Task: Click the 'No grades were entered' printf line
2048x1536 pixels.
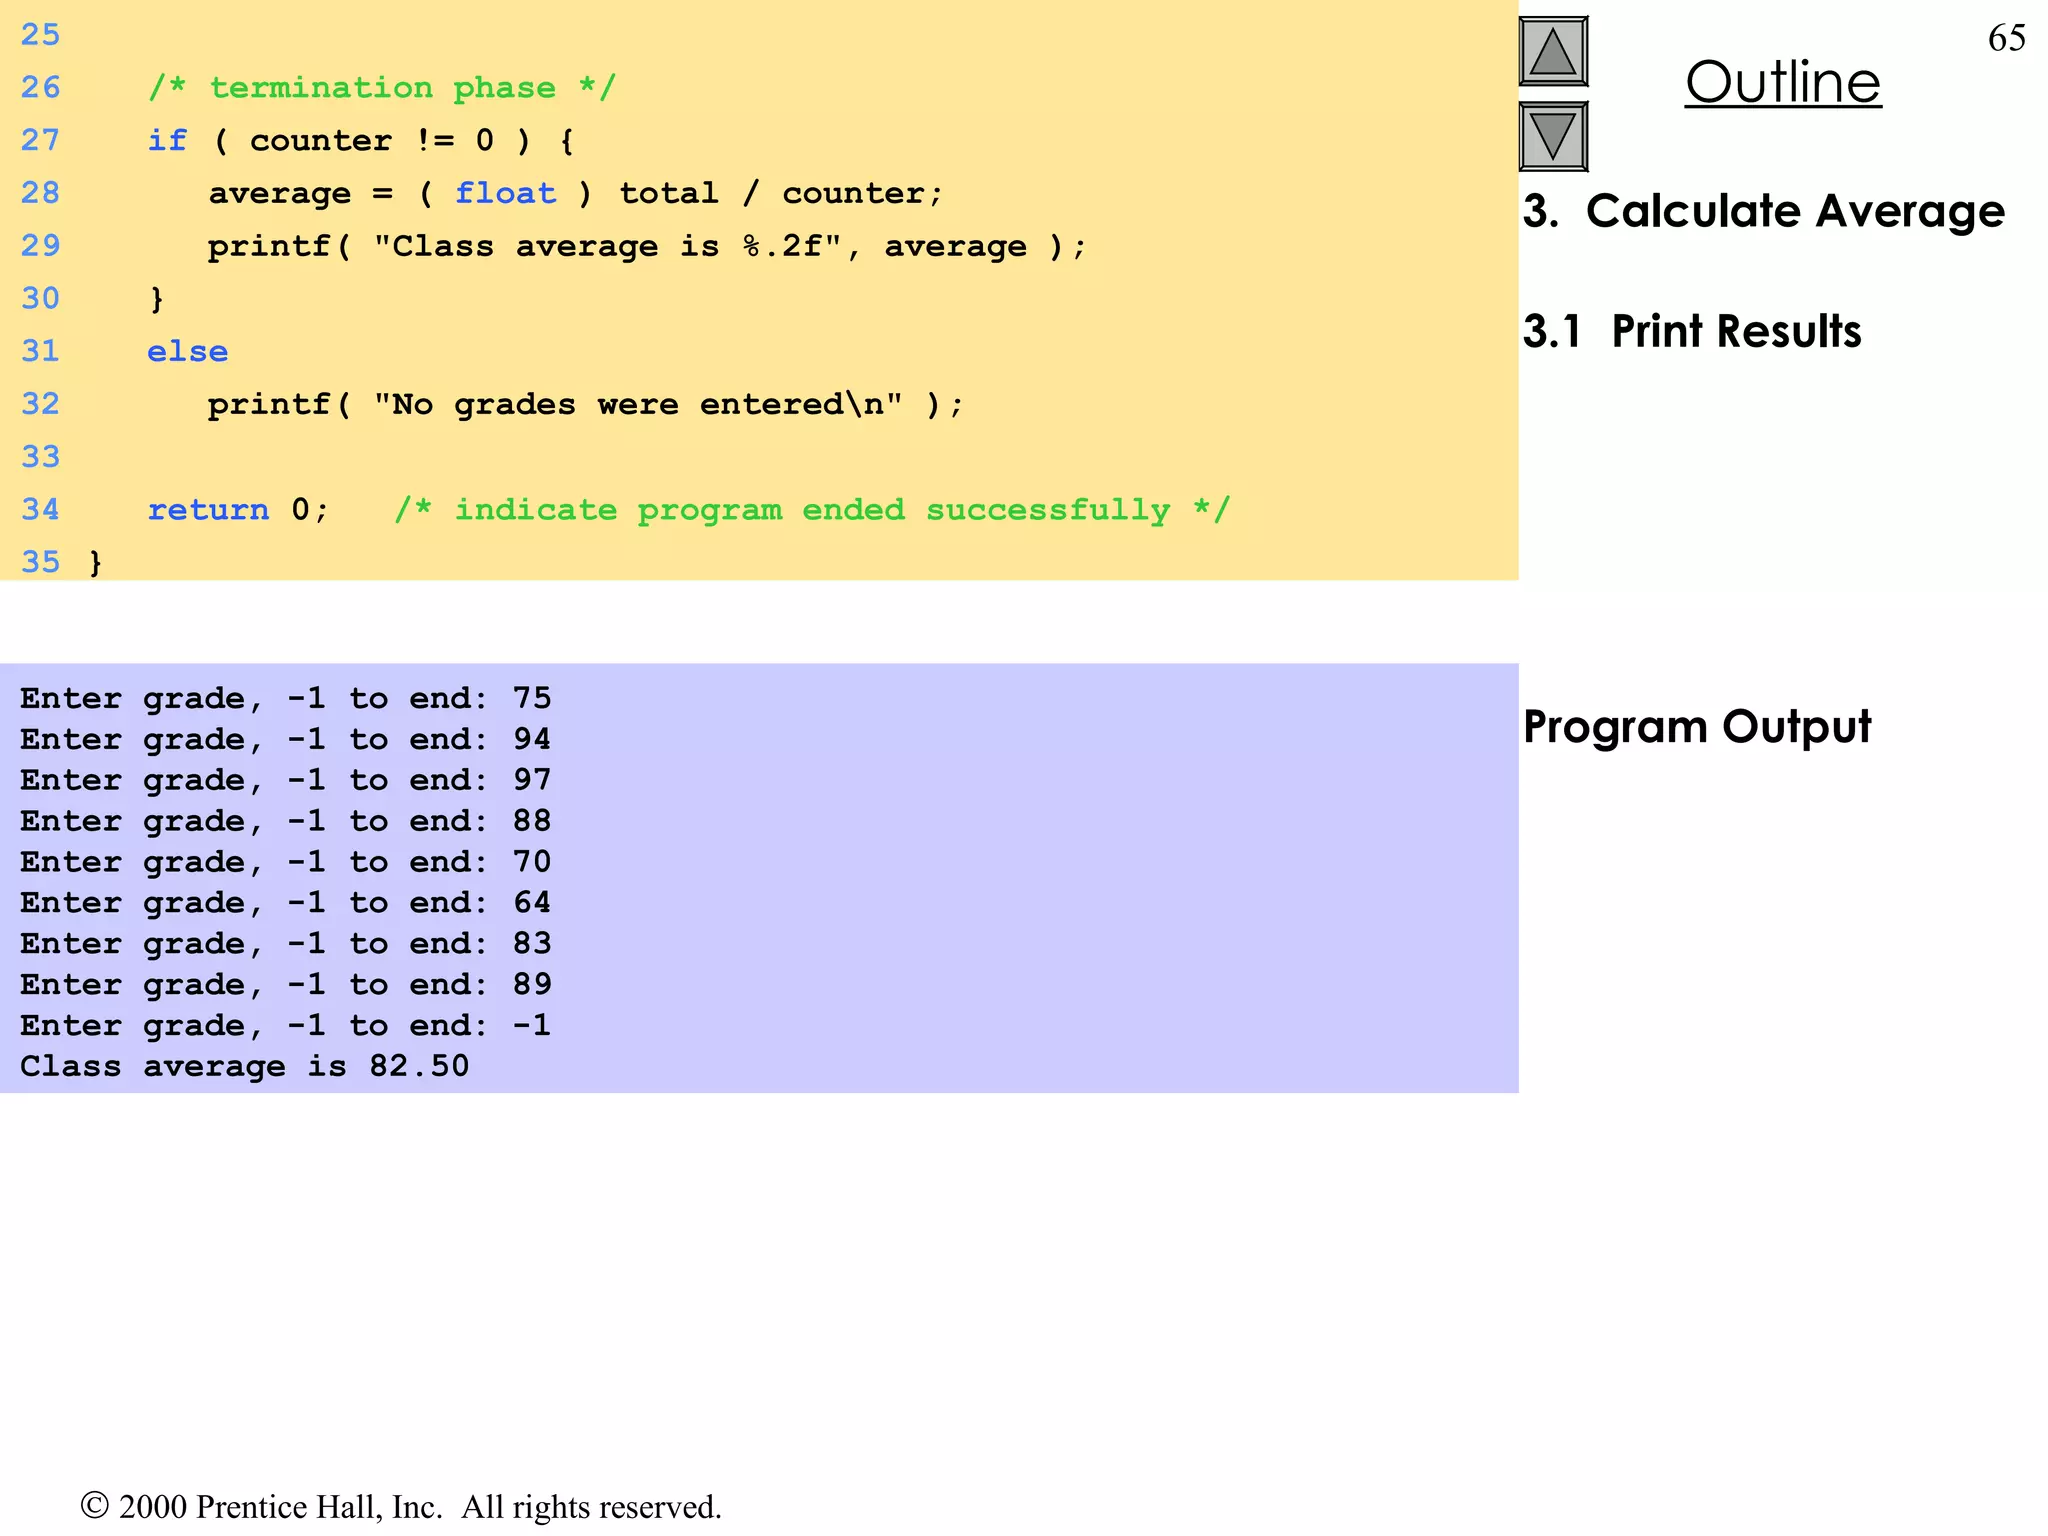Action: pos(585,405)
